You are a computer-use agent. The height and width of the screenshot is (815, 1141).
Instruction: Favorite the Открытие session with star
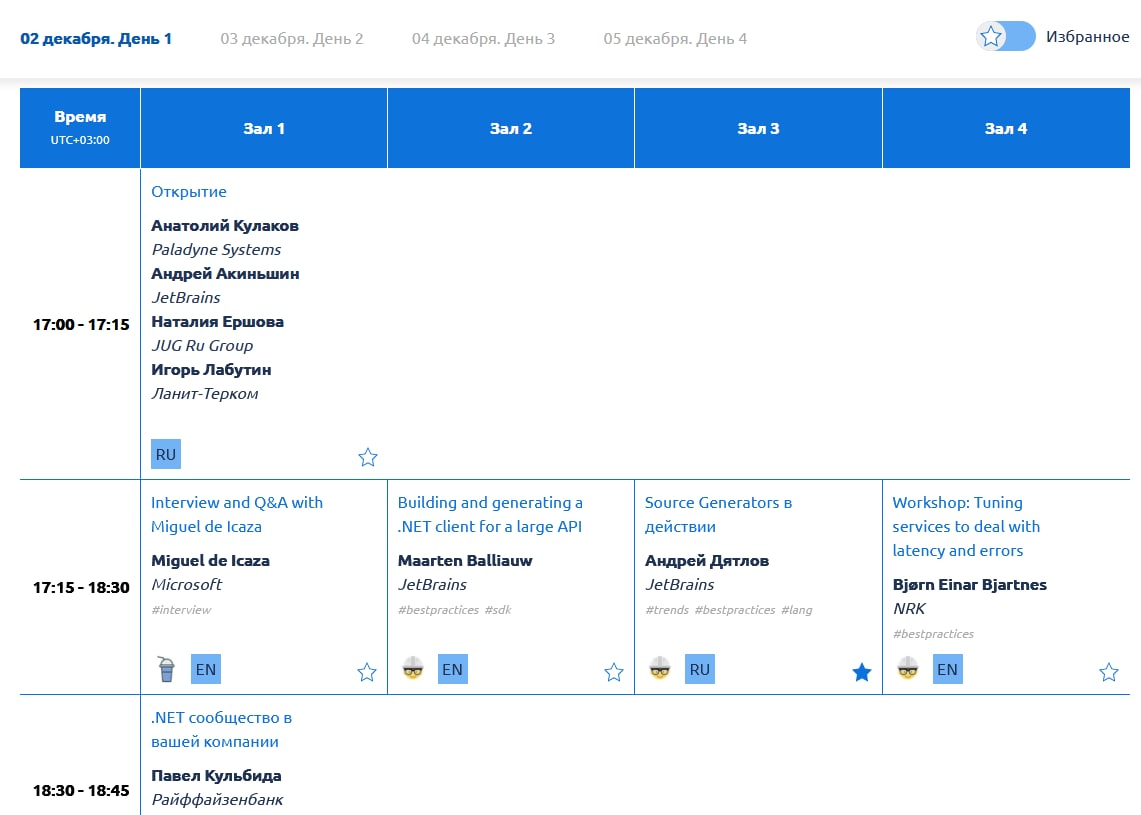pyautogui.click(x=368, y=457)
